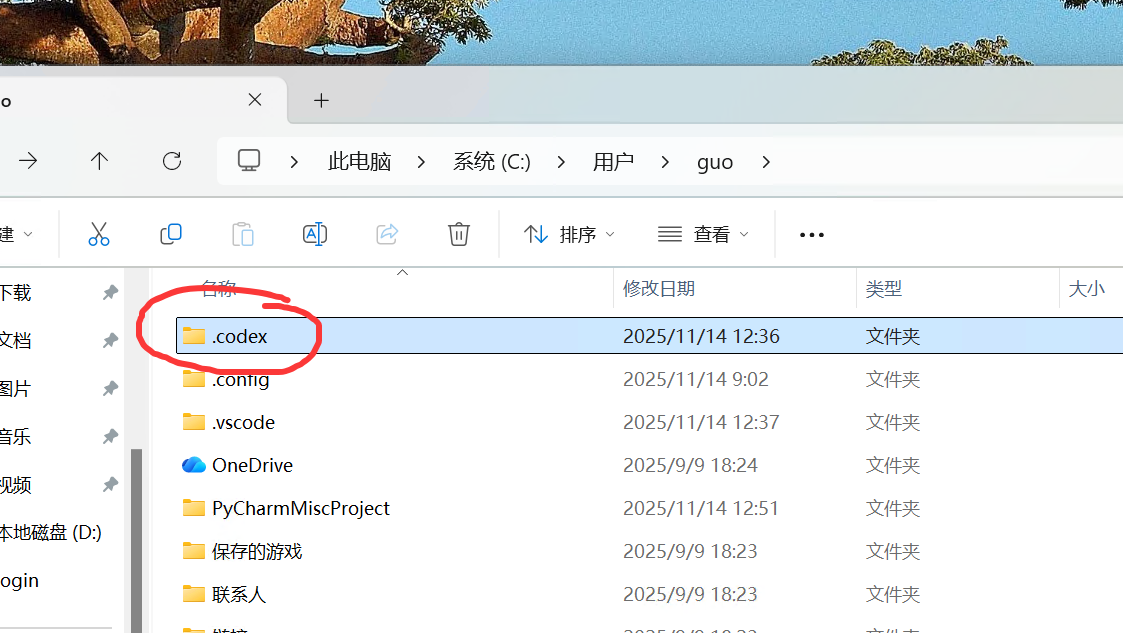This screenshot has height=633, width=1123.
Task: Click the Copy icon in toolbar
Action: click(171, 234)
